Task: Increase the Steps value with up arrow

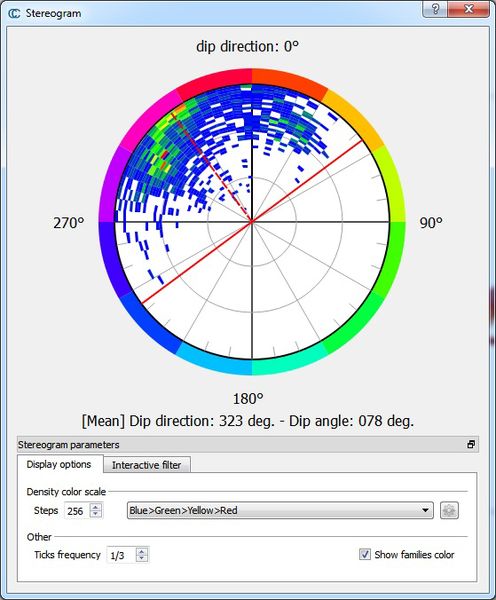Action: pos(96,507)
